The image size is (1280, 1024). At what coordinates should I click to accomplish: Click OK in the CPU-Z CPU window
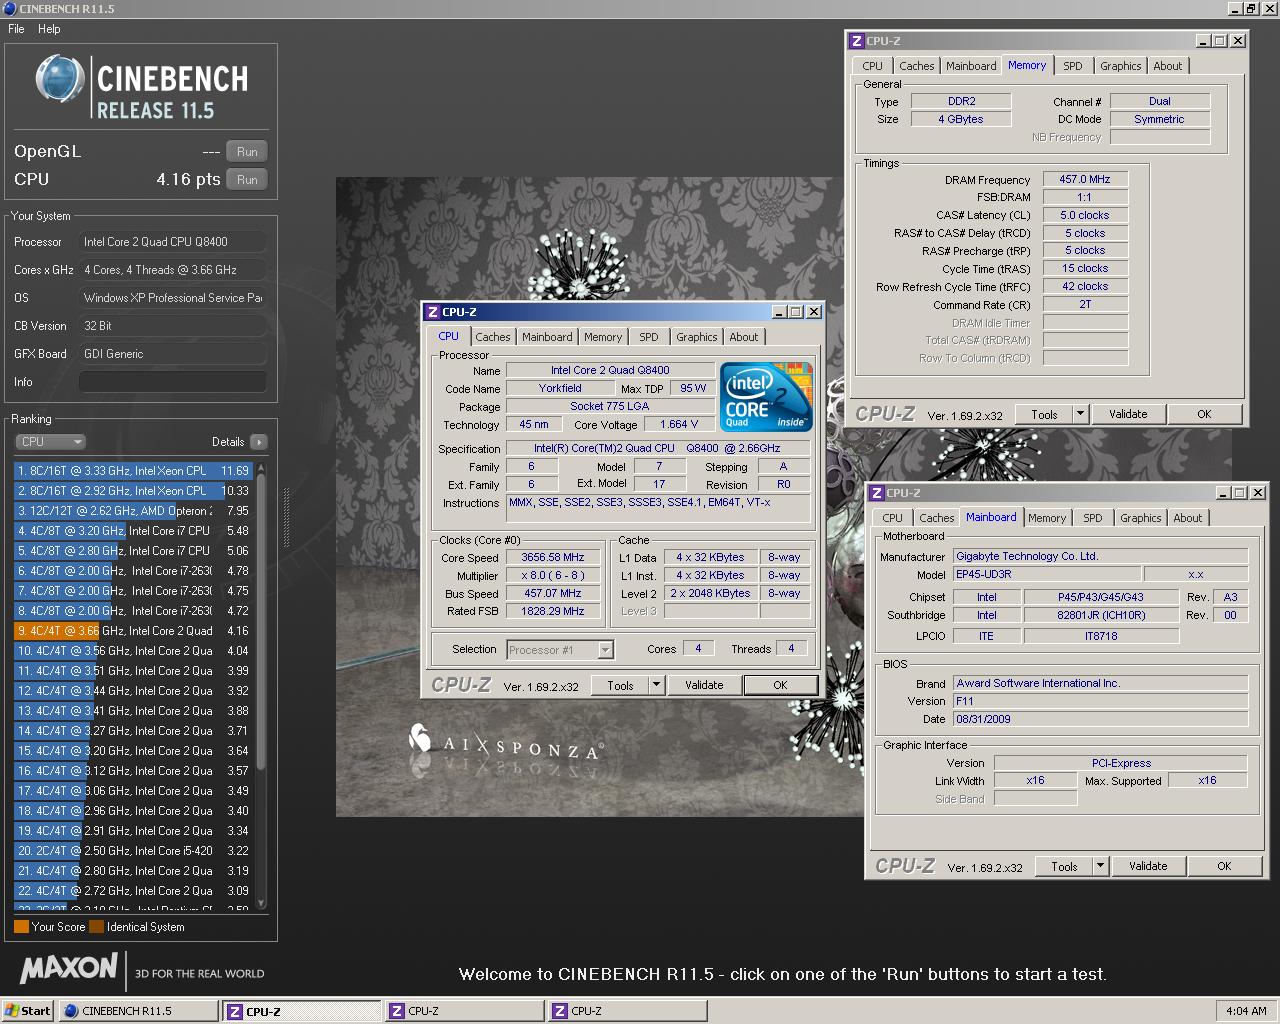780,685
